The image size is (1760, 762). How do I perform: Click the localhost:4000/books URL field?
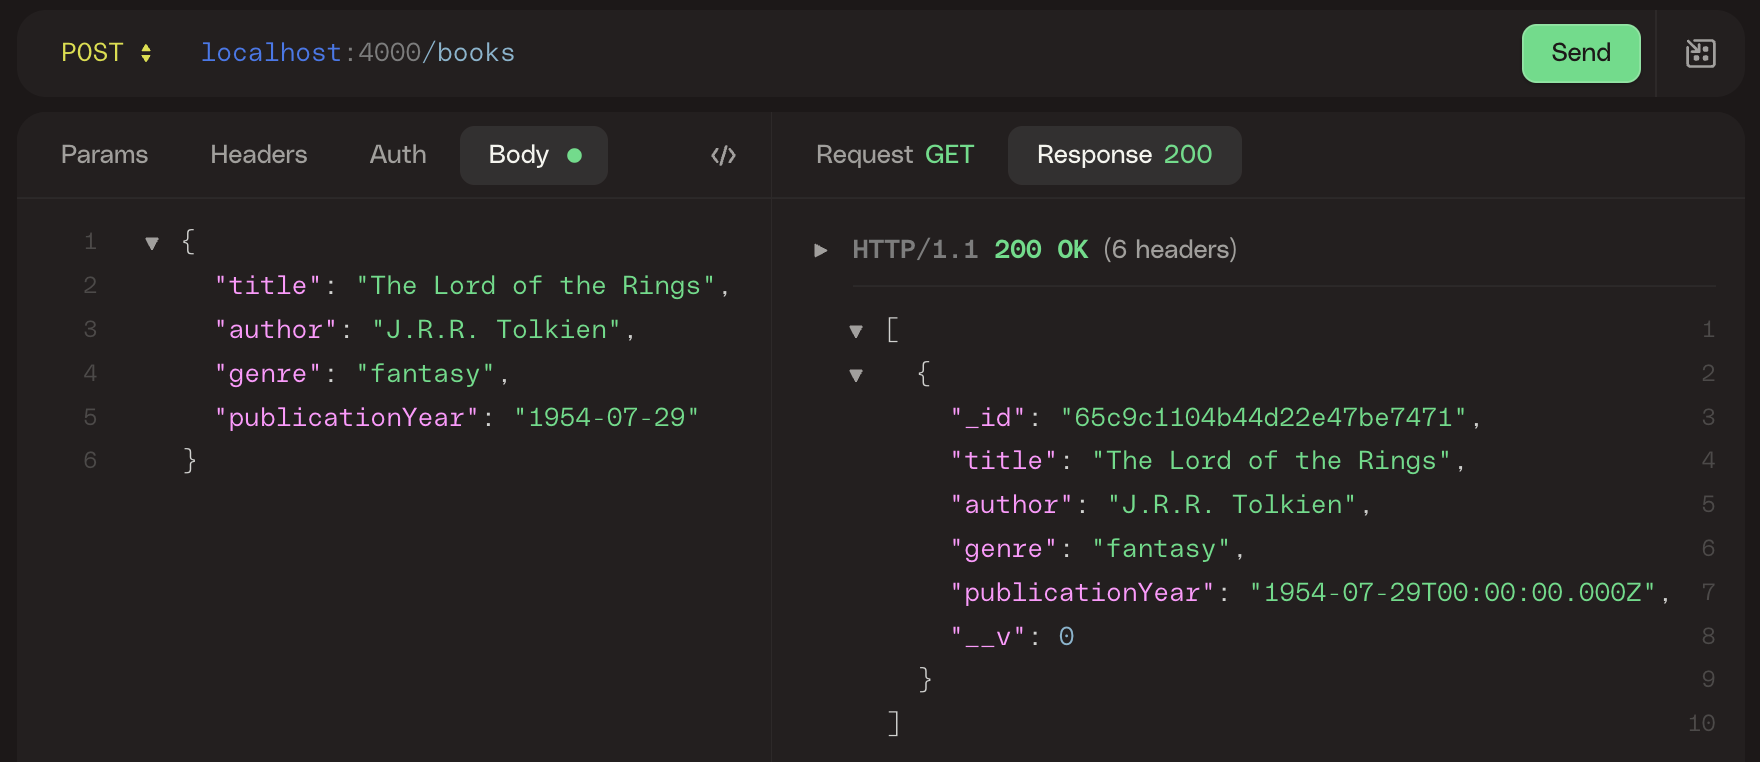point(358,53)
